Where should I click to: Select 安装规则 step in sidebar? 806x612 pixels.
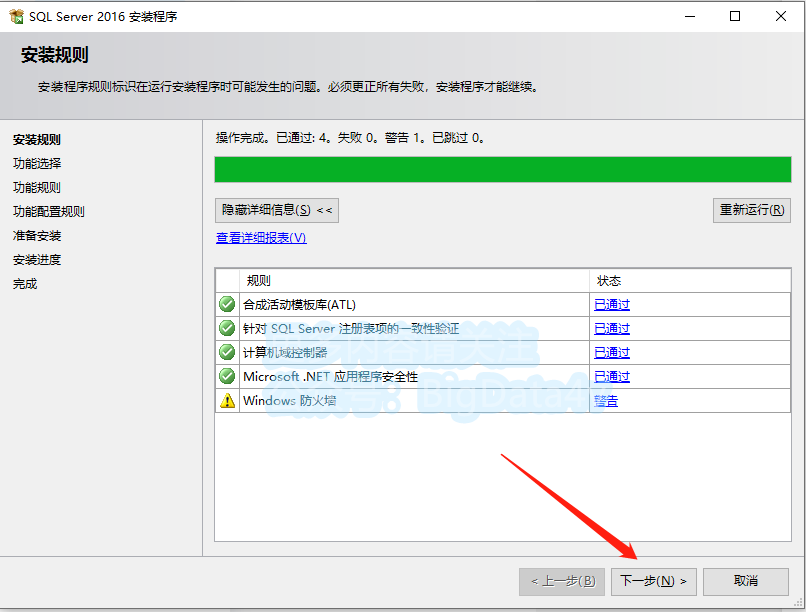(x=36, y=140)
